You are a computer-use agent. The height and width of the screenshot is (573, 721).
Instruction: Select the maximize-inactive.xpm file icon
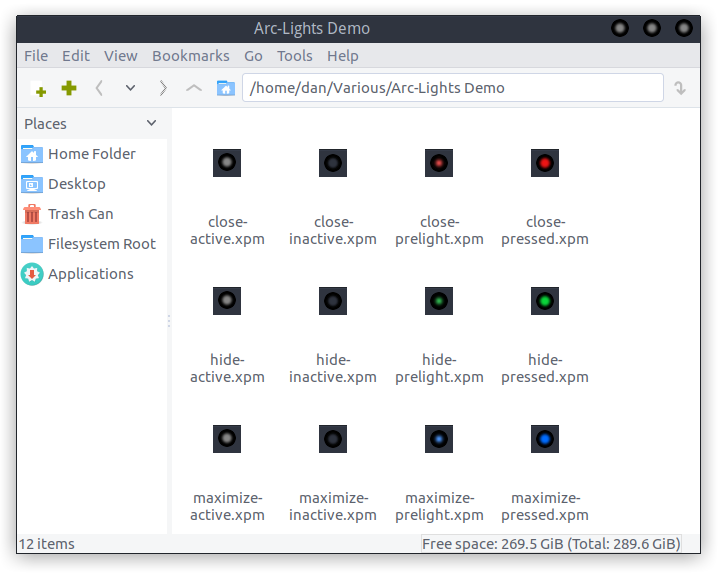click(x=333, y=439)
